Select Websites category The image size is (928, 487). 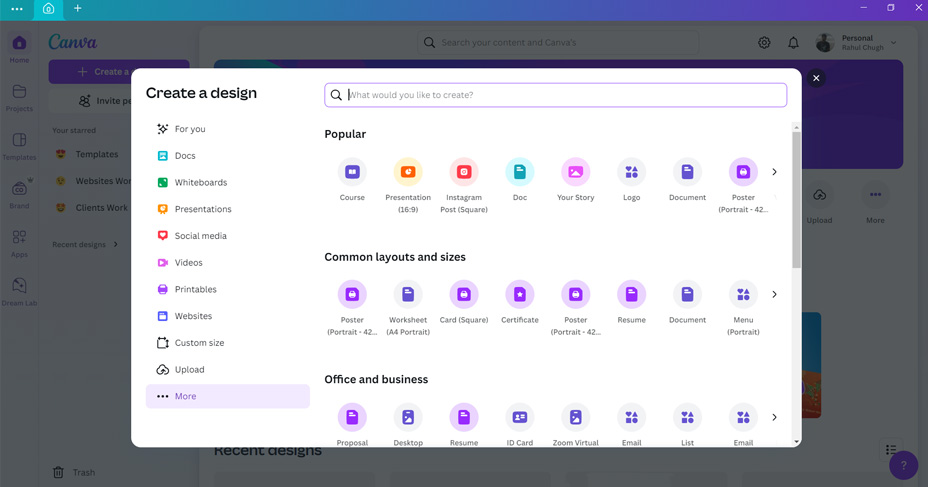[228, 316]
